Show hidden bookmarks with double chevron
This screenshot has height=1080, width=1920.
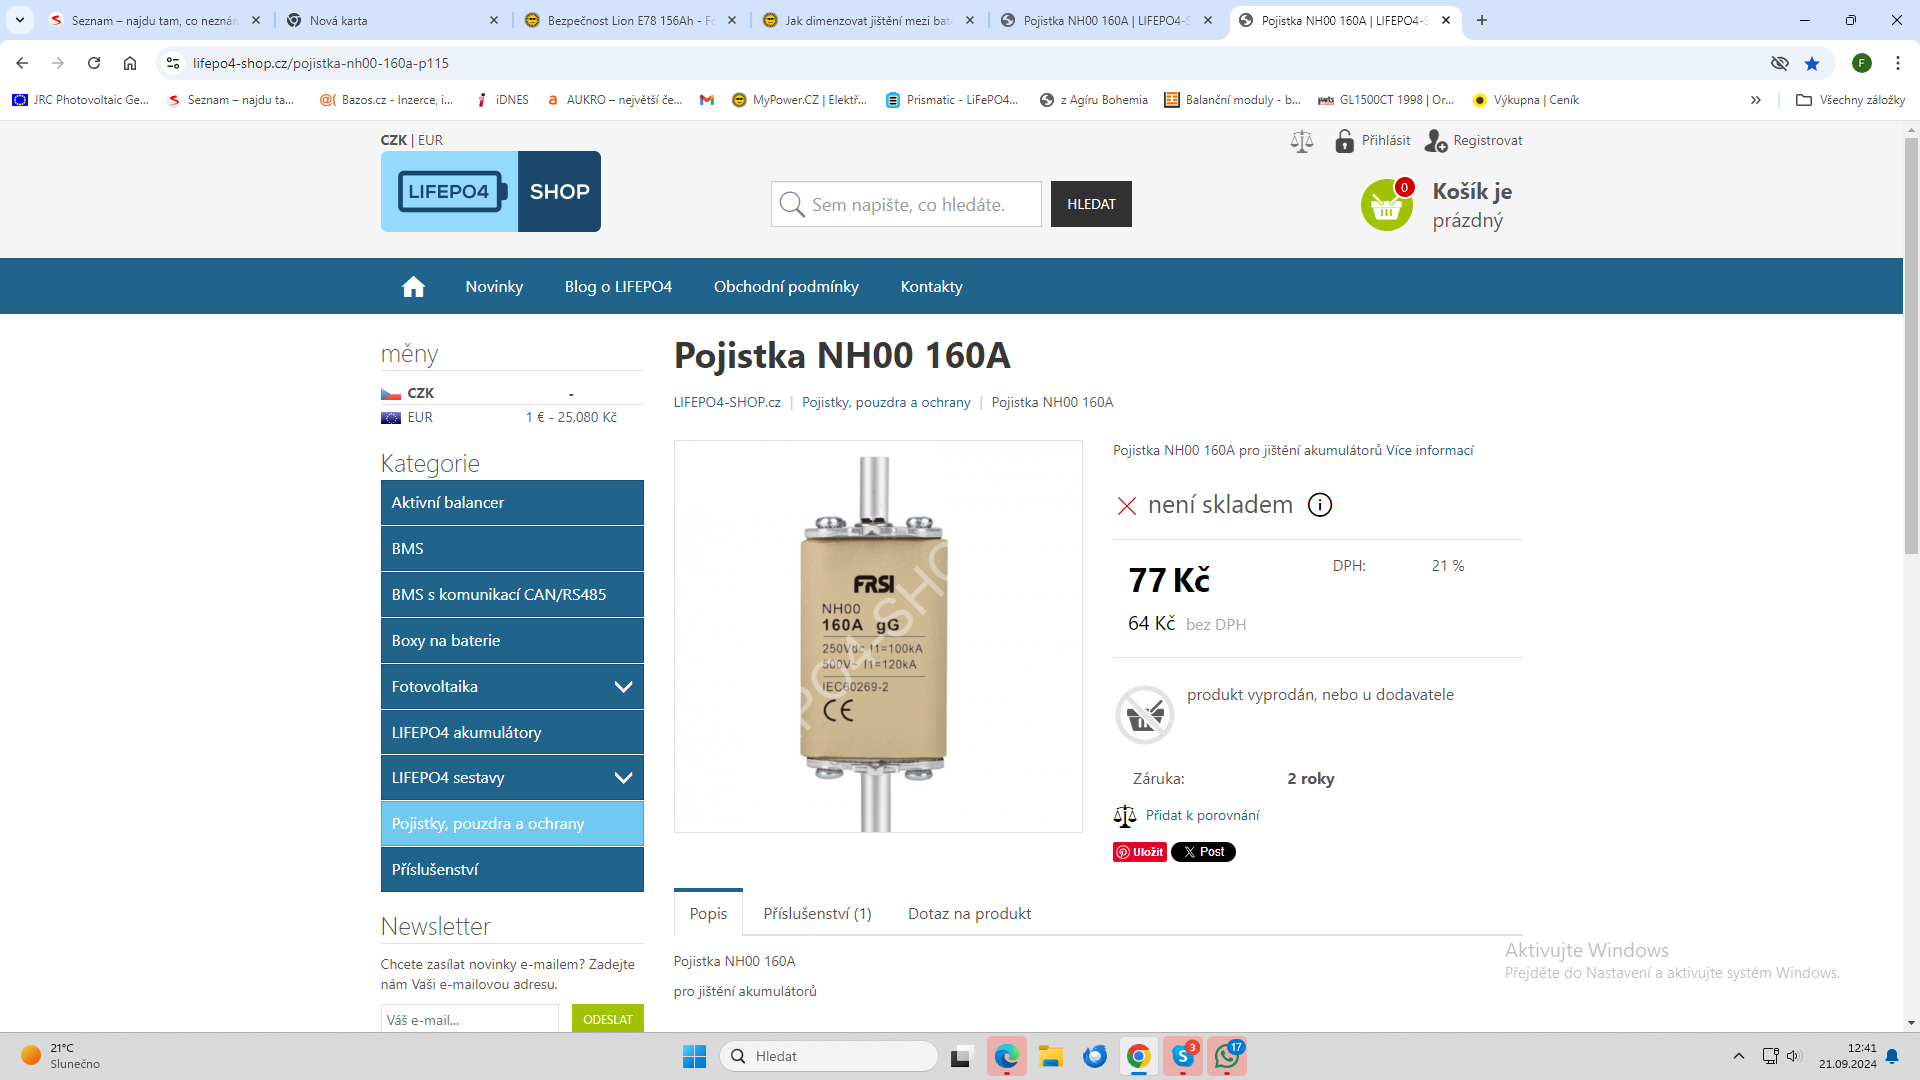coord(1755,100)
